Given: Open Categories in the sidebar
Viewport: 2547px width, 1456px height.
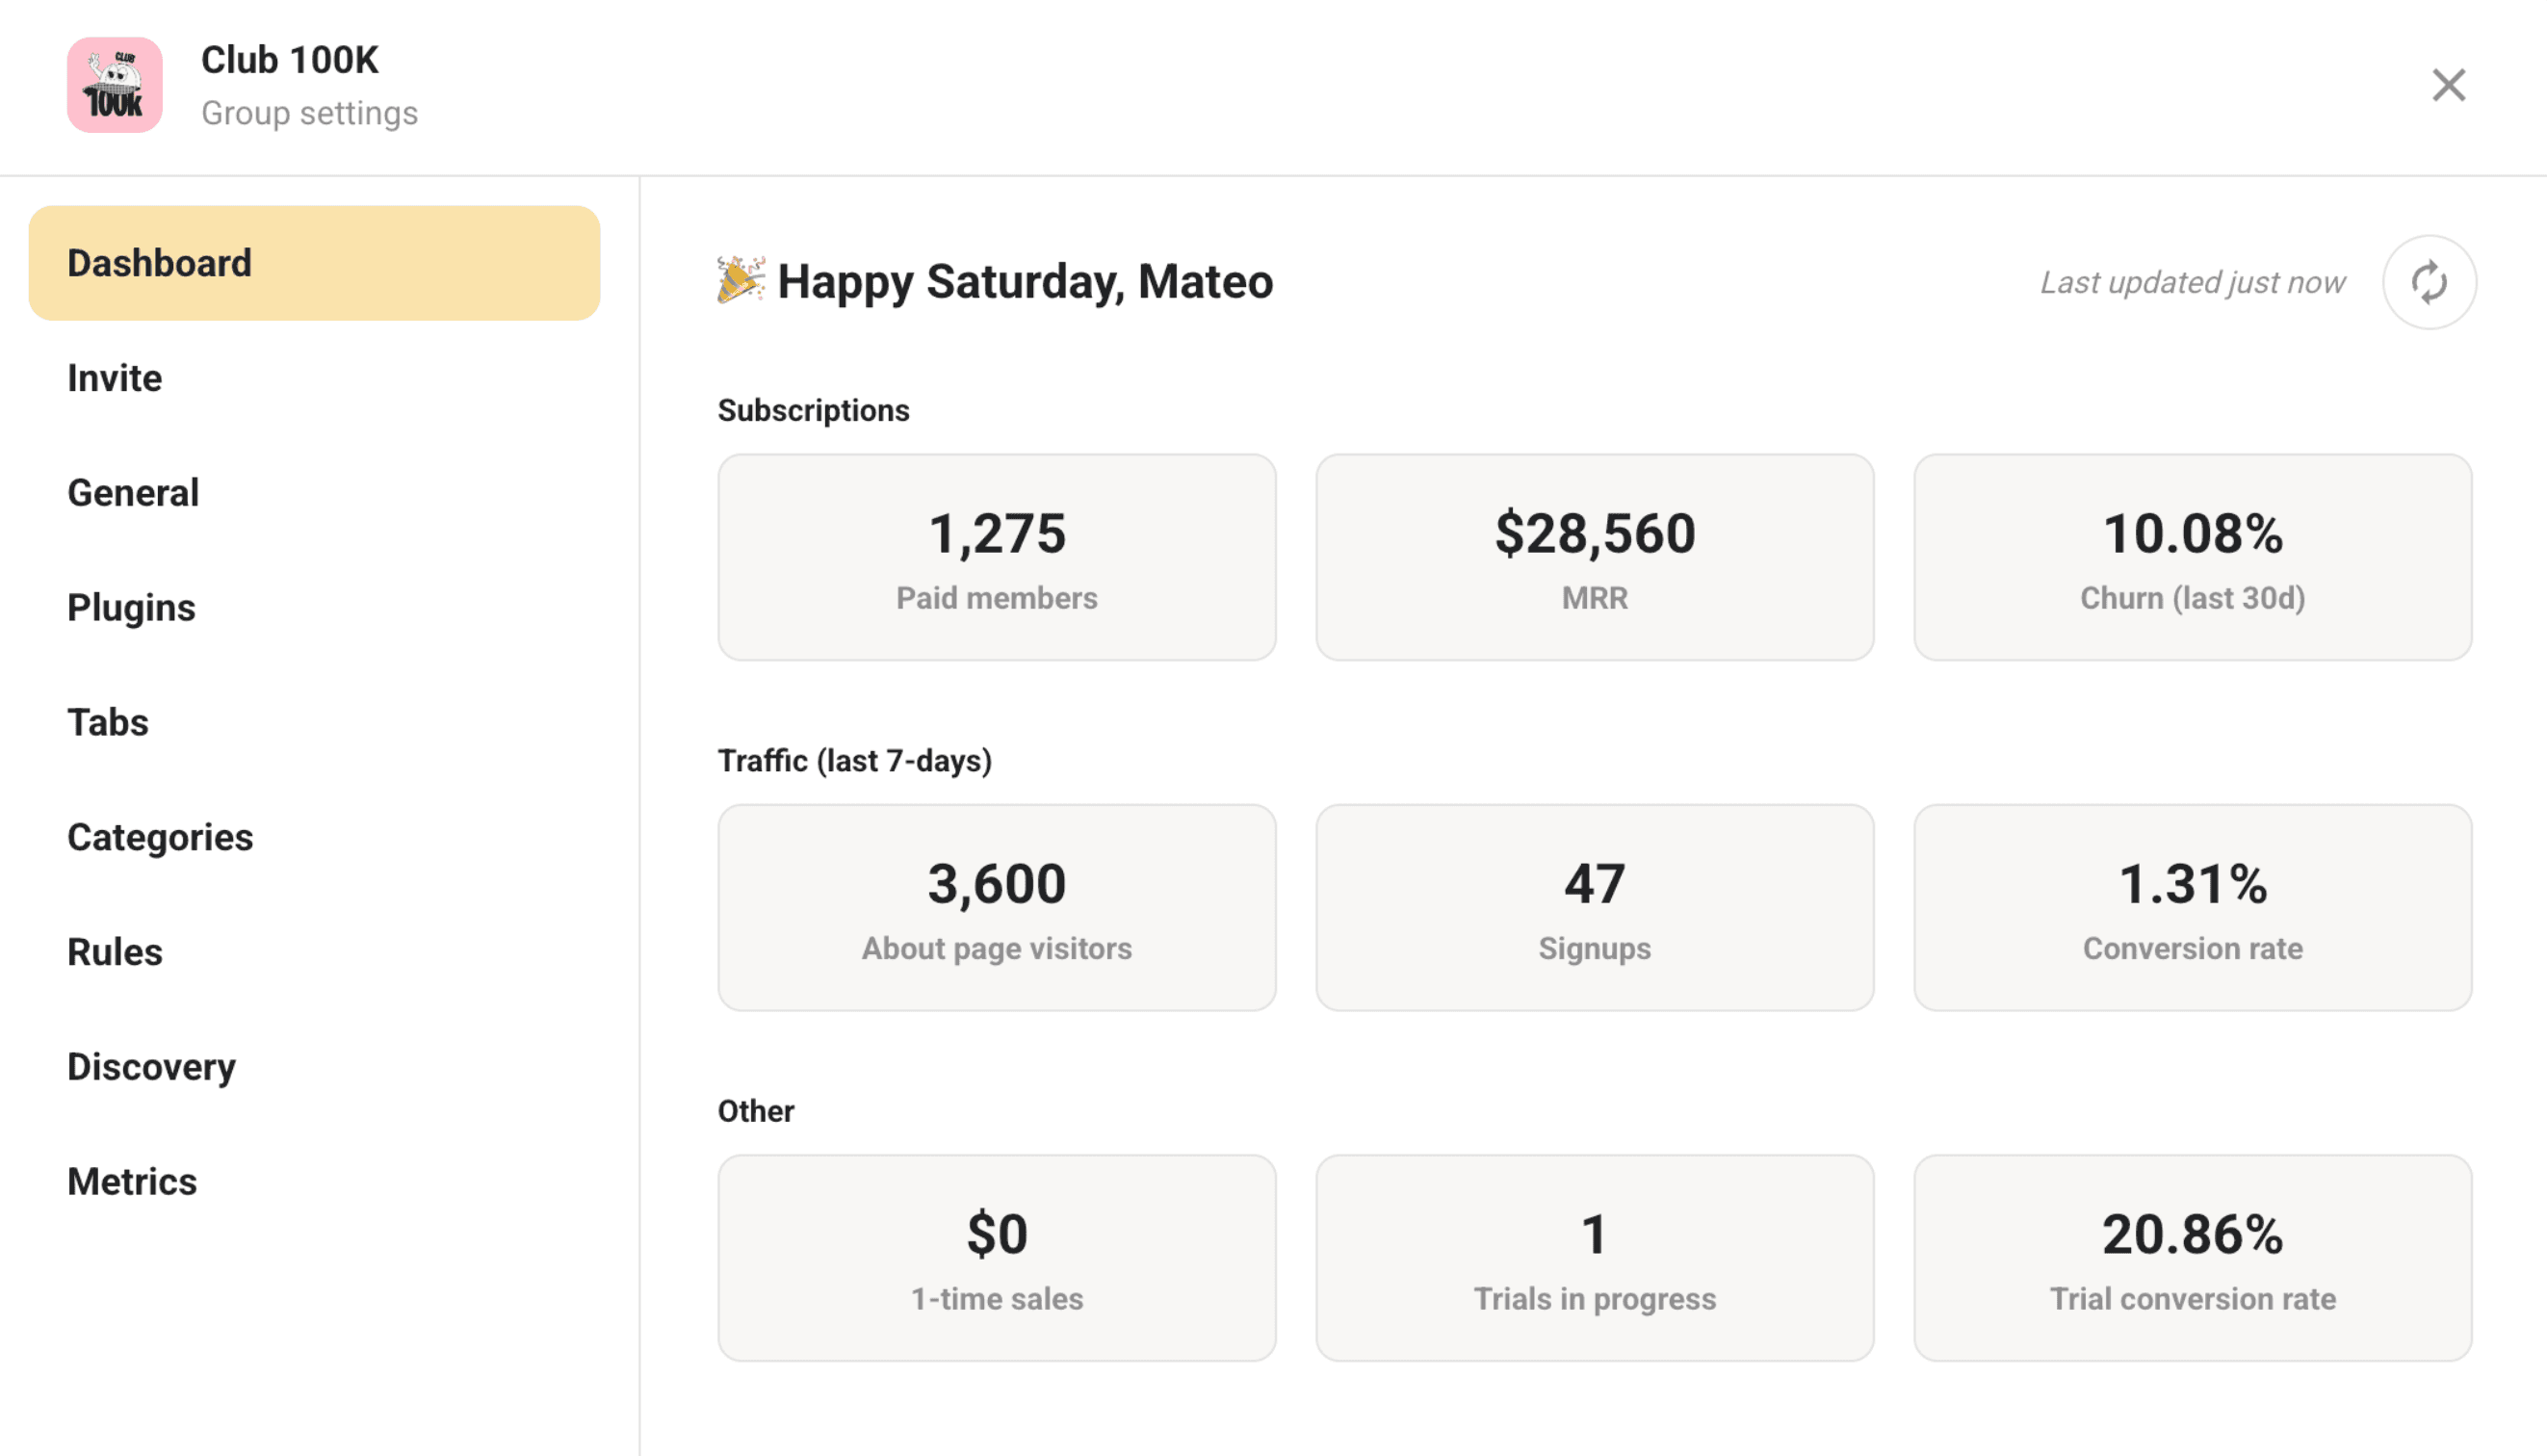Looking at the screenshot, I should (160, 837).
